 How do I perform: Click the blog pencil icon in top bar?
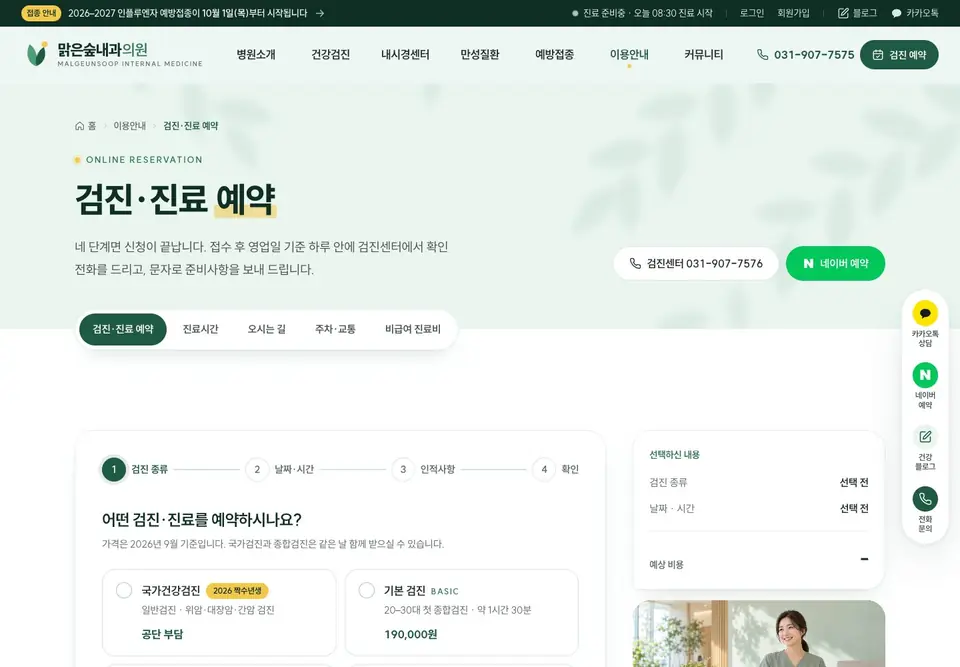[843, 13]
